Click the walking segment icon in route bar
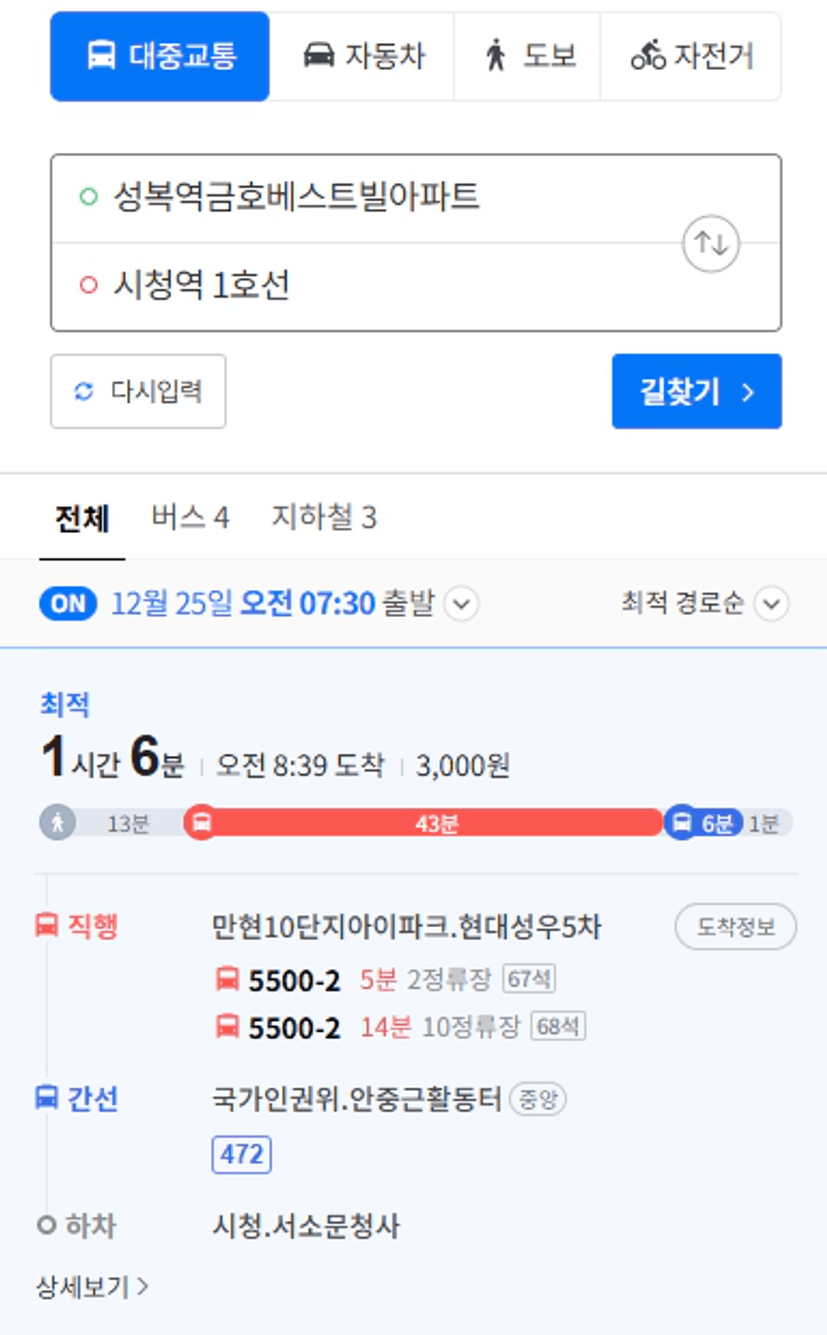 (58, 823)
